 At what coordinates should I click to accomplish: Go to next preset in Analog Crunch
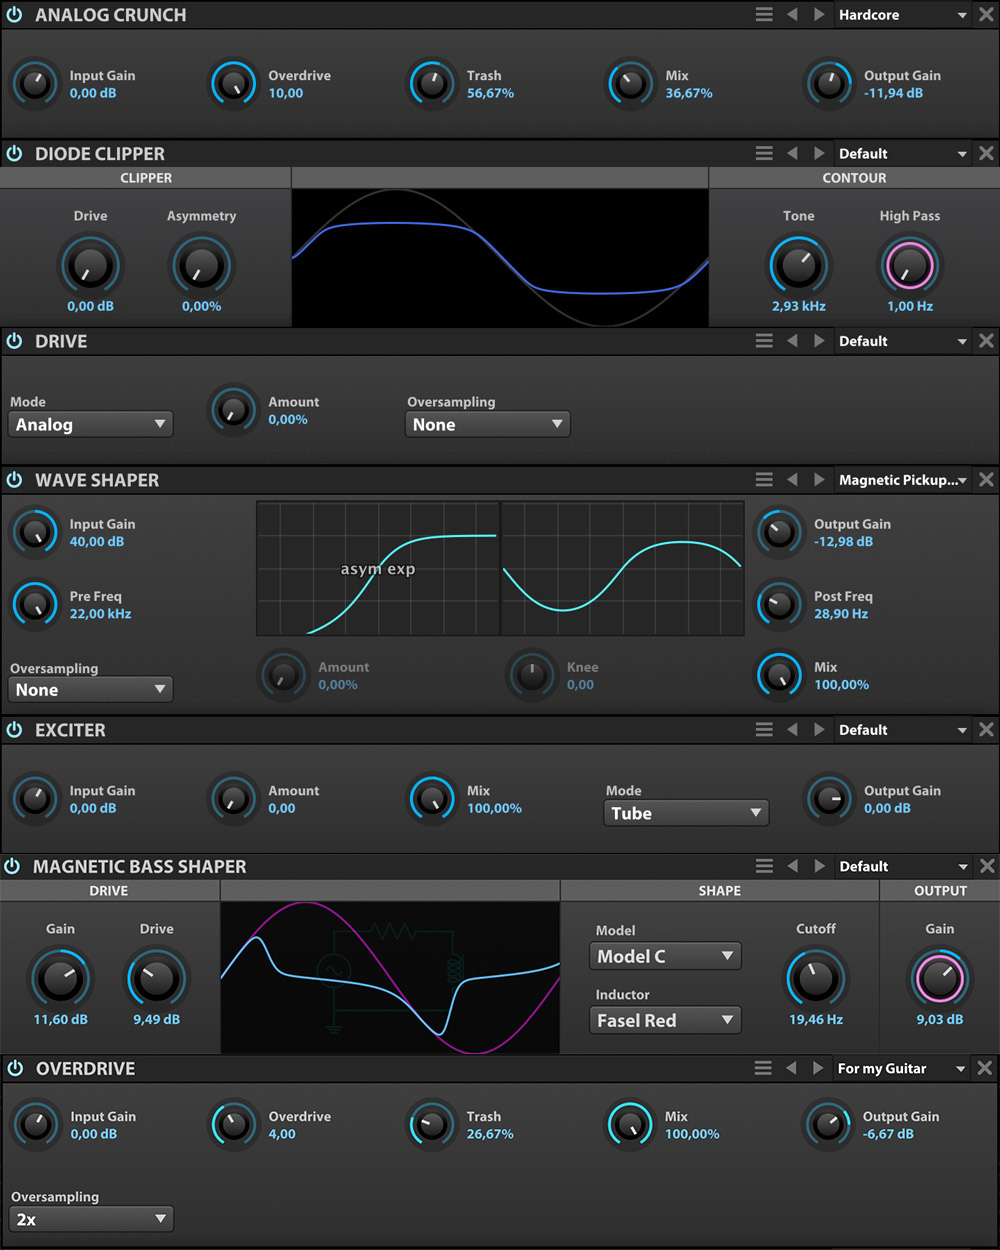point(819,15)
